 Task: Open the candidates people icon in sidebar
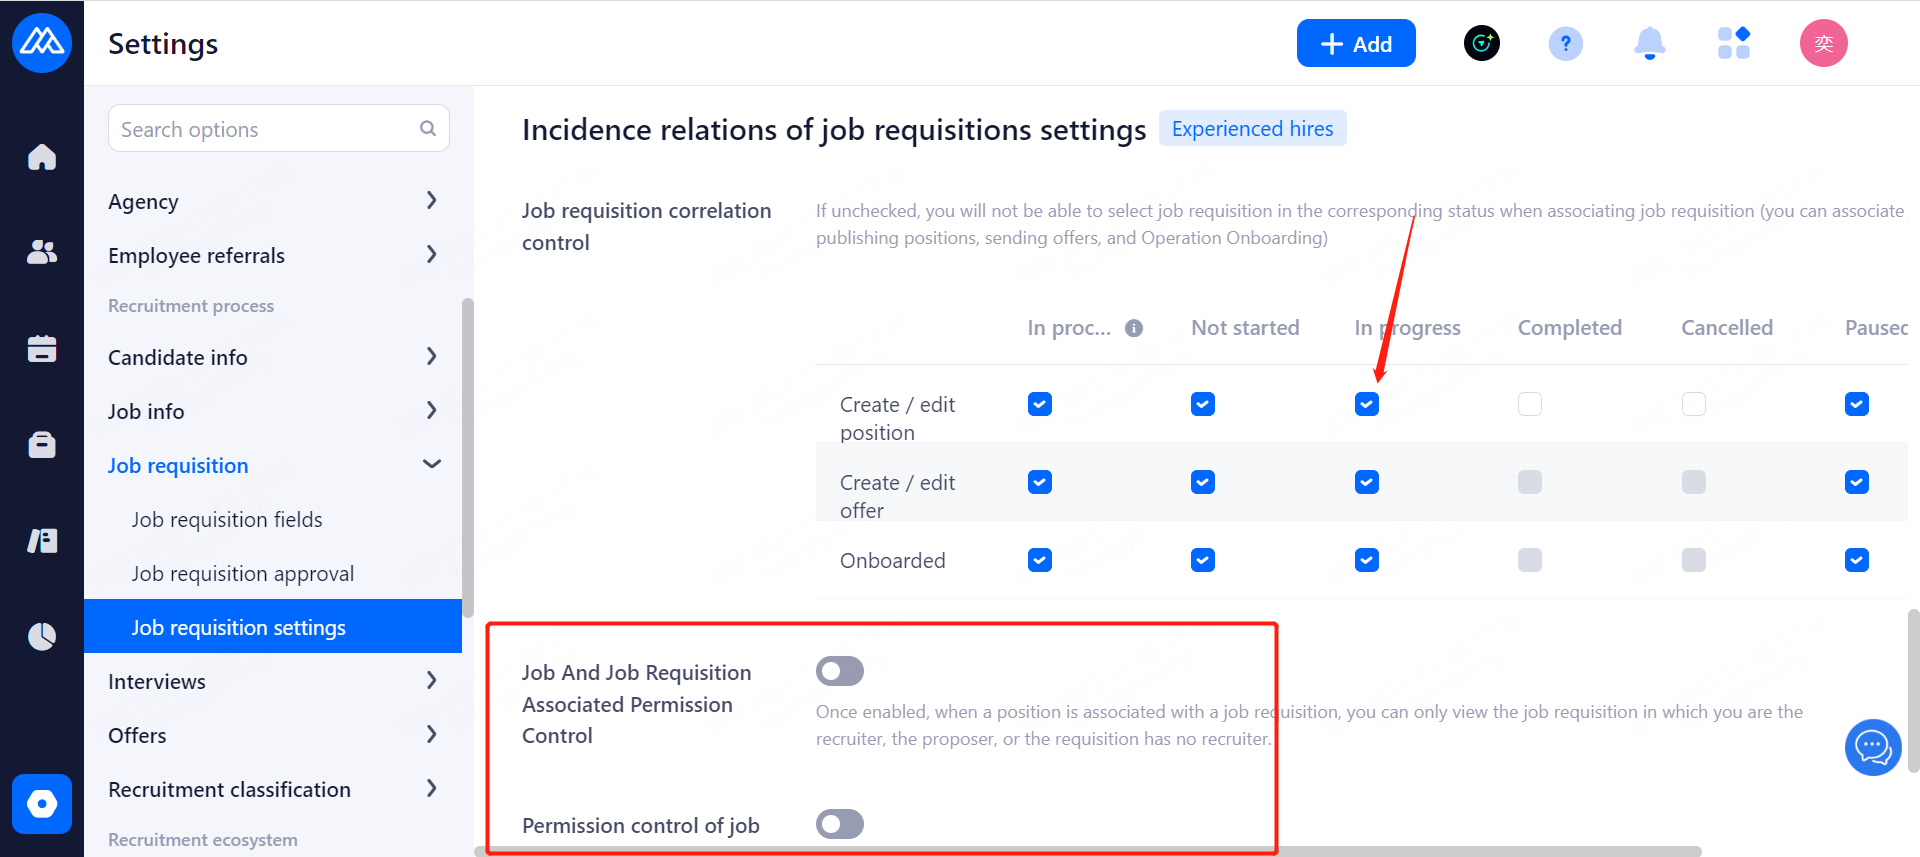(42, 252)
